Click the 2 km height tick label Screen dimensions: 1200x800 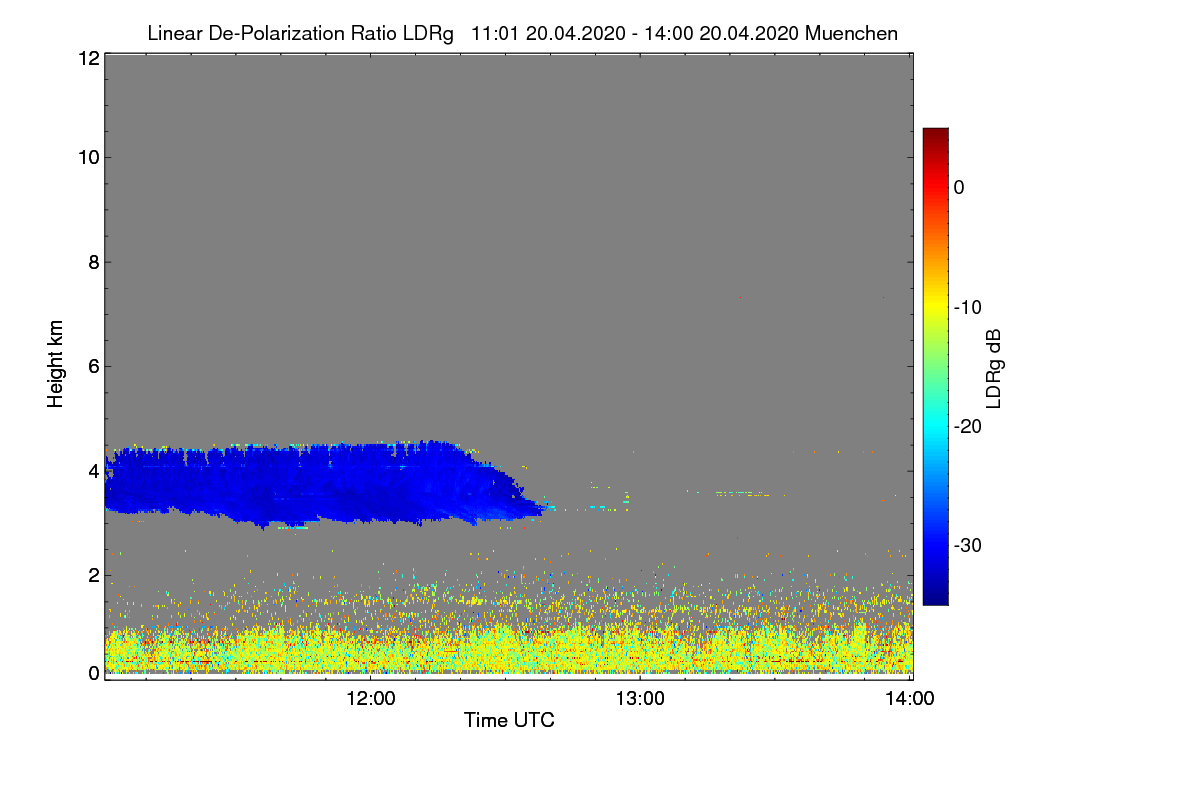tap(92, 575)
